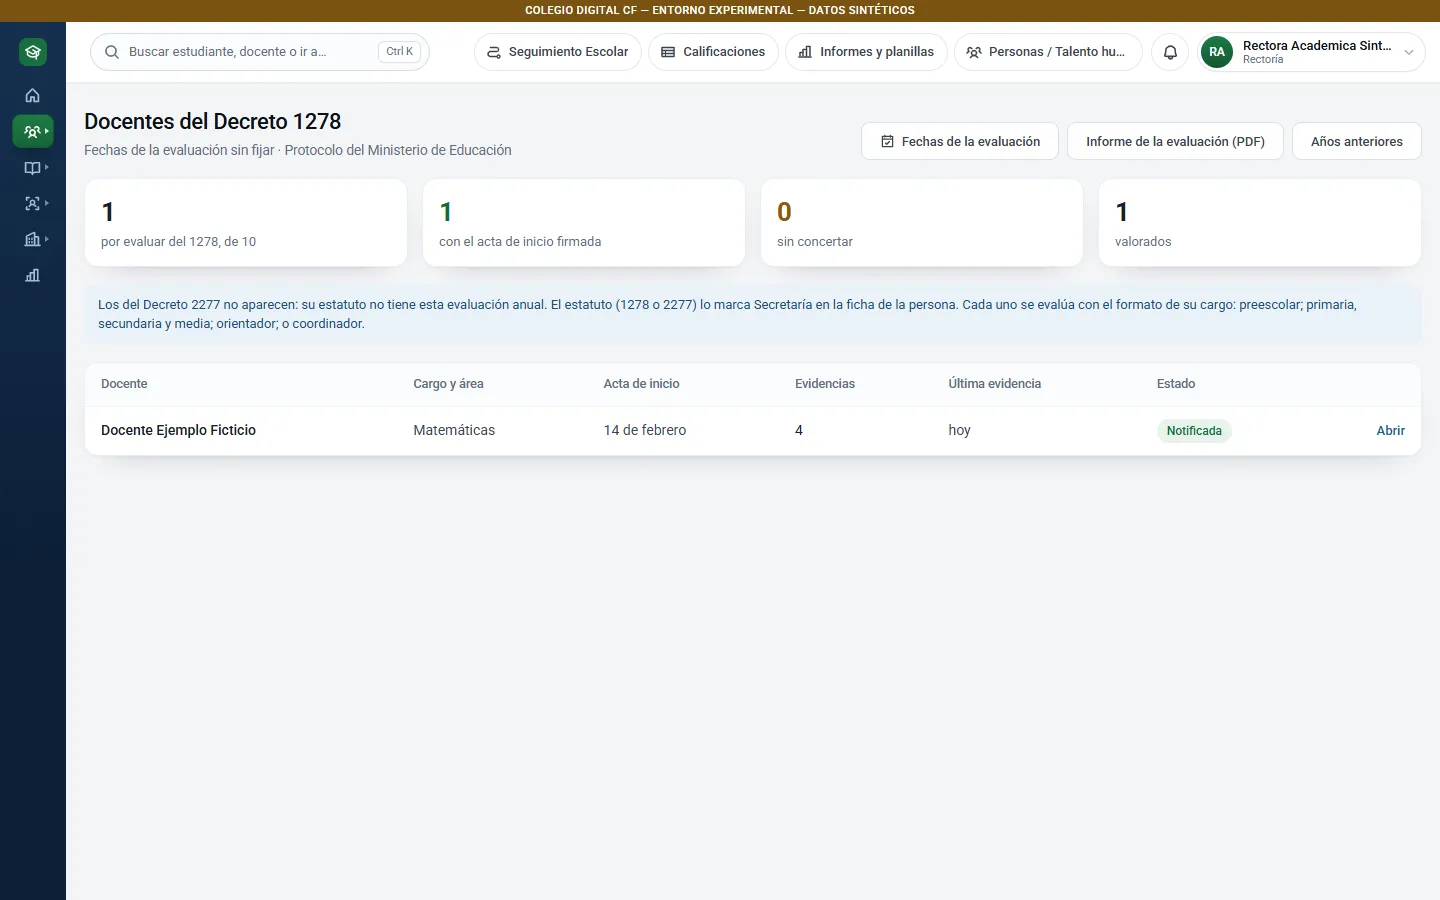Open Años anteriores
This screenshot has height=900, width=1440.
[x=1357, y=142]
